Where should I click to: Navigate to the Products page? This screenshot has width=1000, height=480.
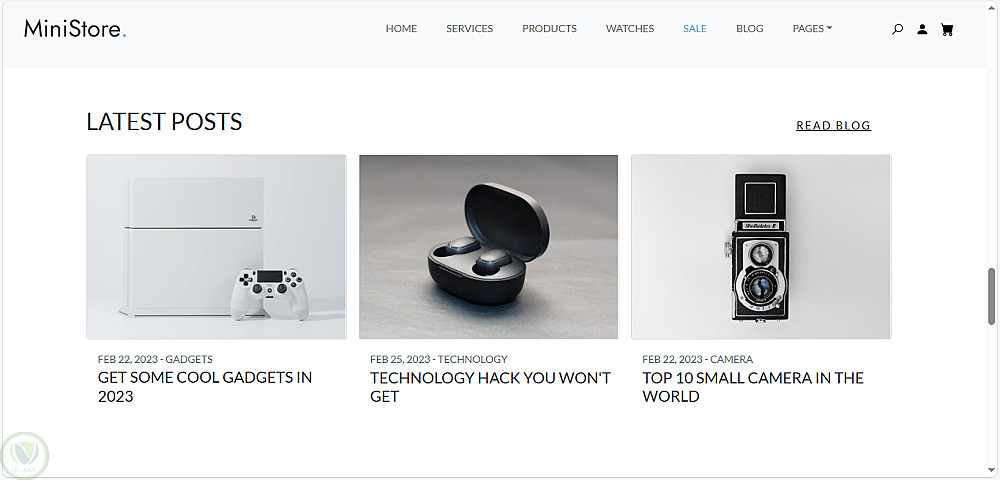point(549,29)
